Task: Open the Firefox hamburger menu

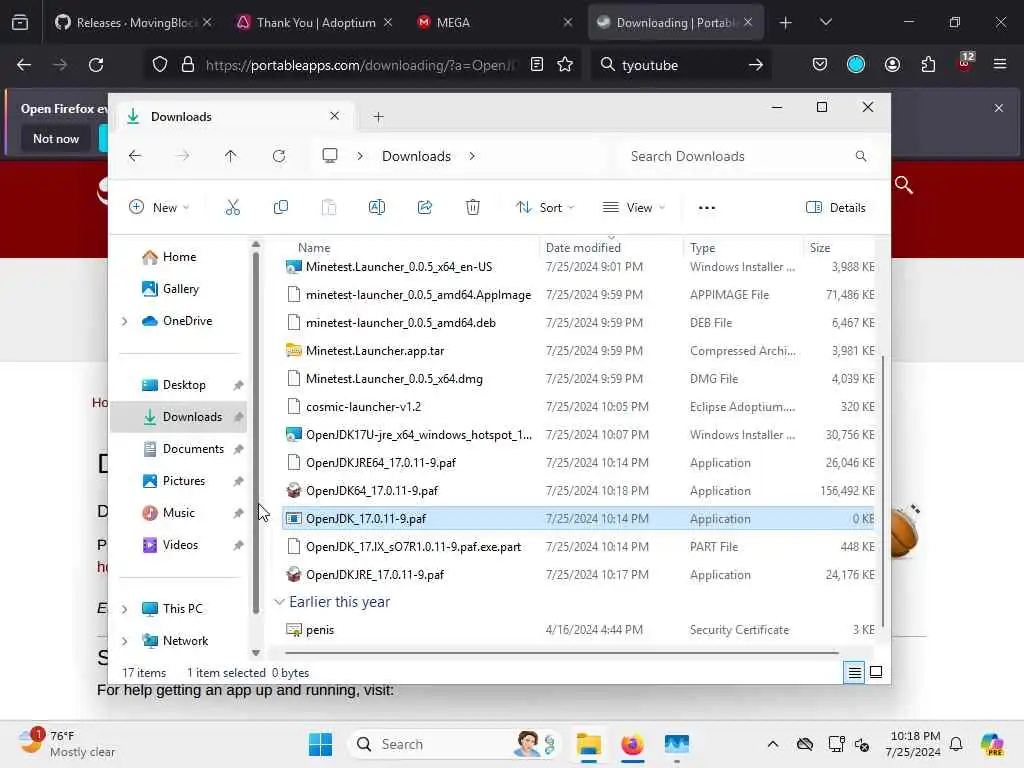Action: click(x=1000, y=65)
